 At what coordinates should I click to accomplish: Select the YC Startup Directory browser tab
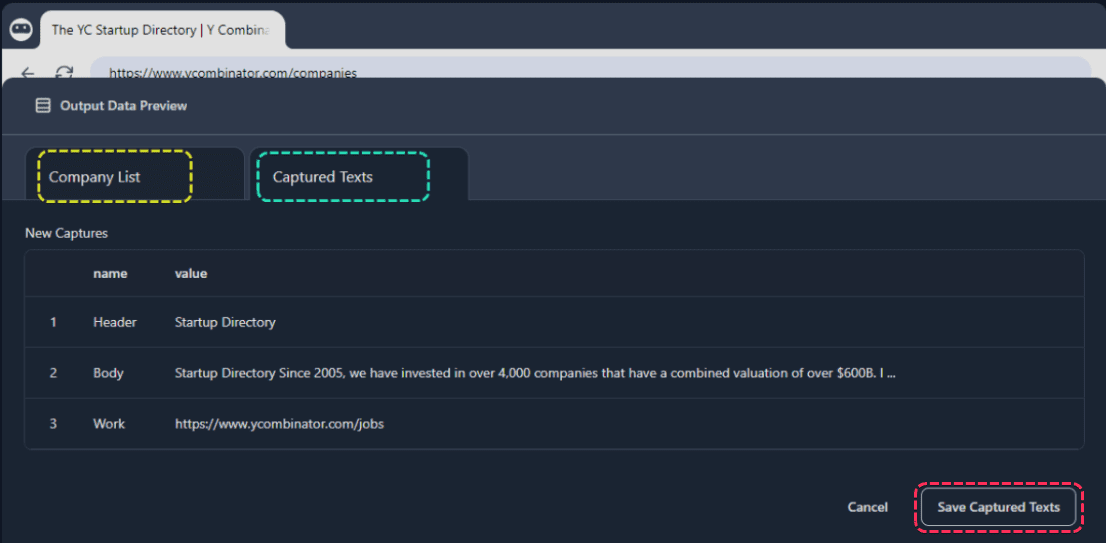(162, 30)
